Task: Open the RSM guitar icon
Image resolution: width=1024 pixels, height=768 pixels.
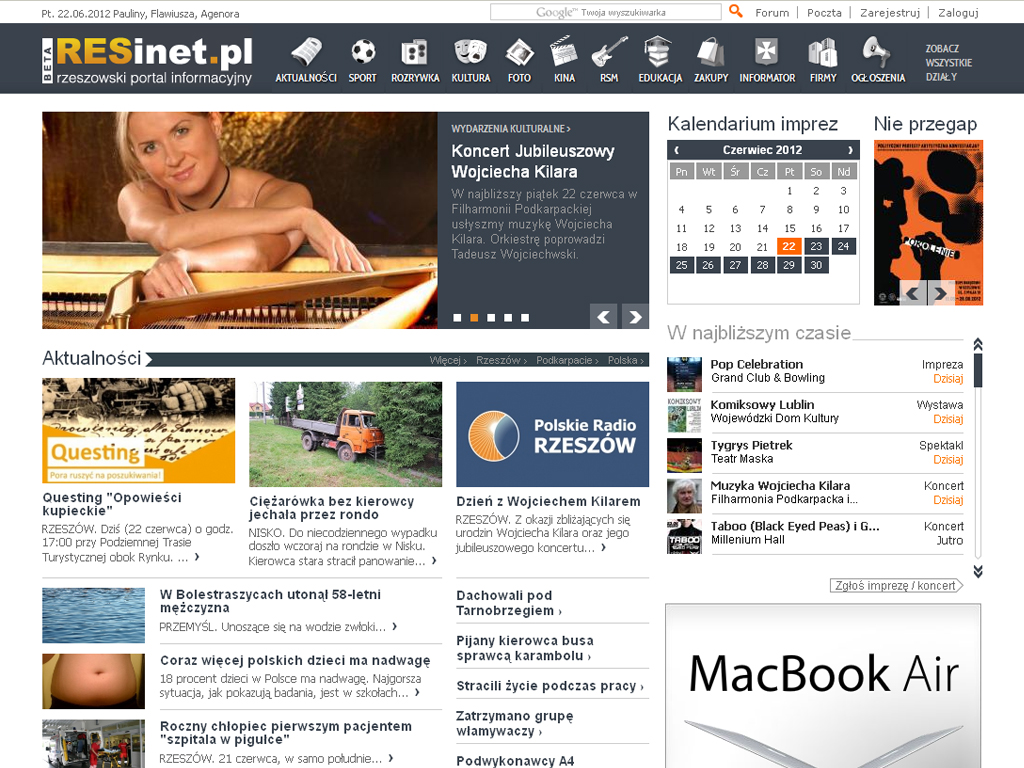Action: click(x=609, y=52)
